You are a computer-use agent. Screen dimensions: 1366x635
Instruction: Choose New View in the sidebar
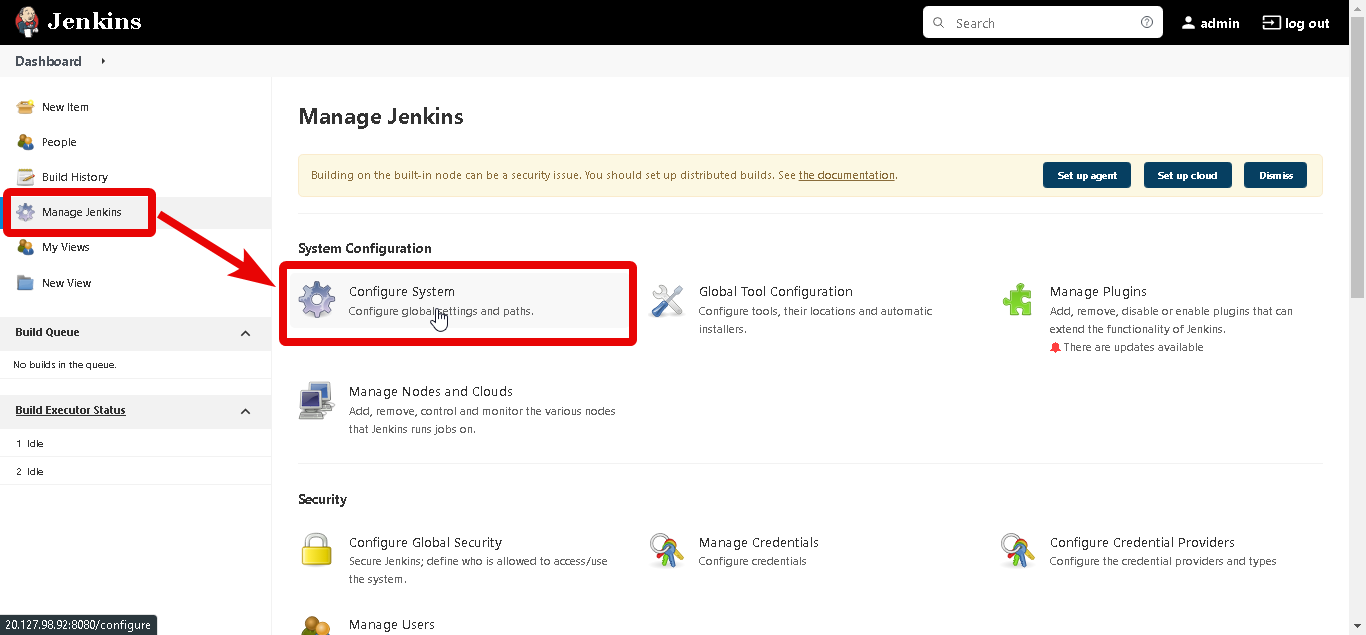coord(67,283)
